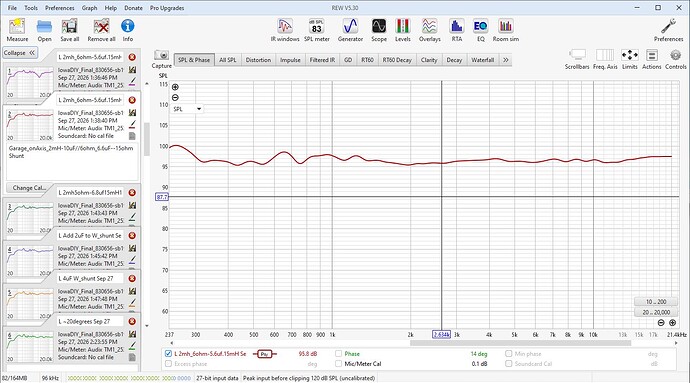Screen dimensions: 690x383
Task: Delete measurement 1 with red X
Action: point(132,57)
